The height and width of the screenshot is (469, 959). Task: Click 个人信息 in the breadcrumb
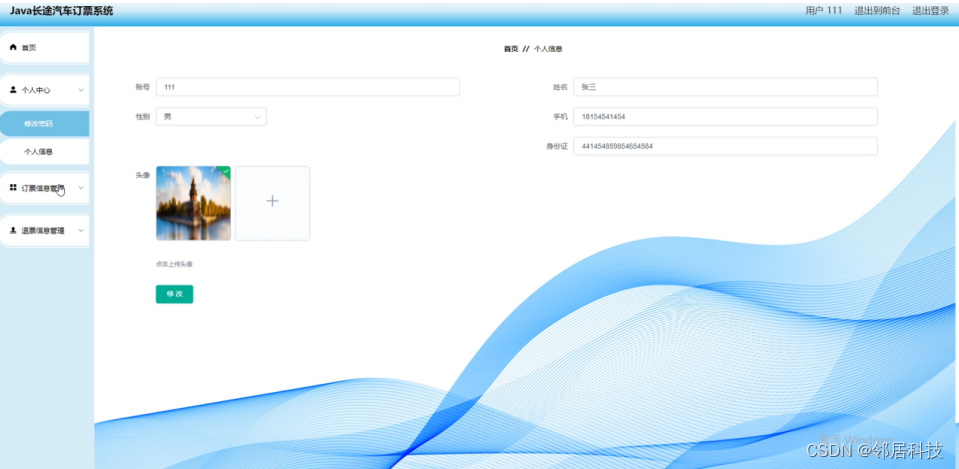click(548, 49)
